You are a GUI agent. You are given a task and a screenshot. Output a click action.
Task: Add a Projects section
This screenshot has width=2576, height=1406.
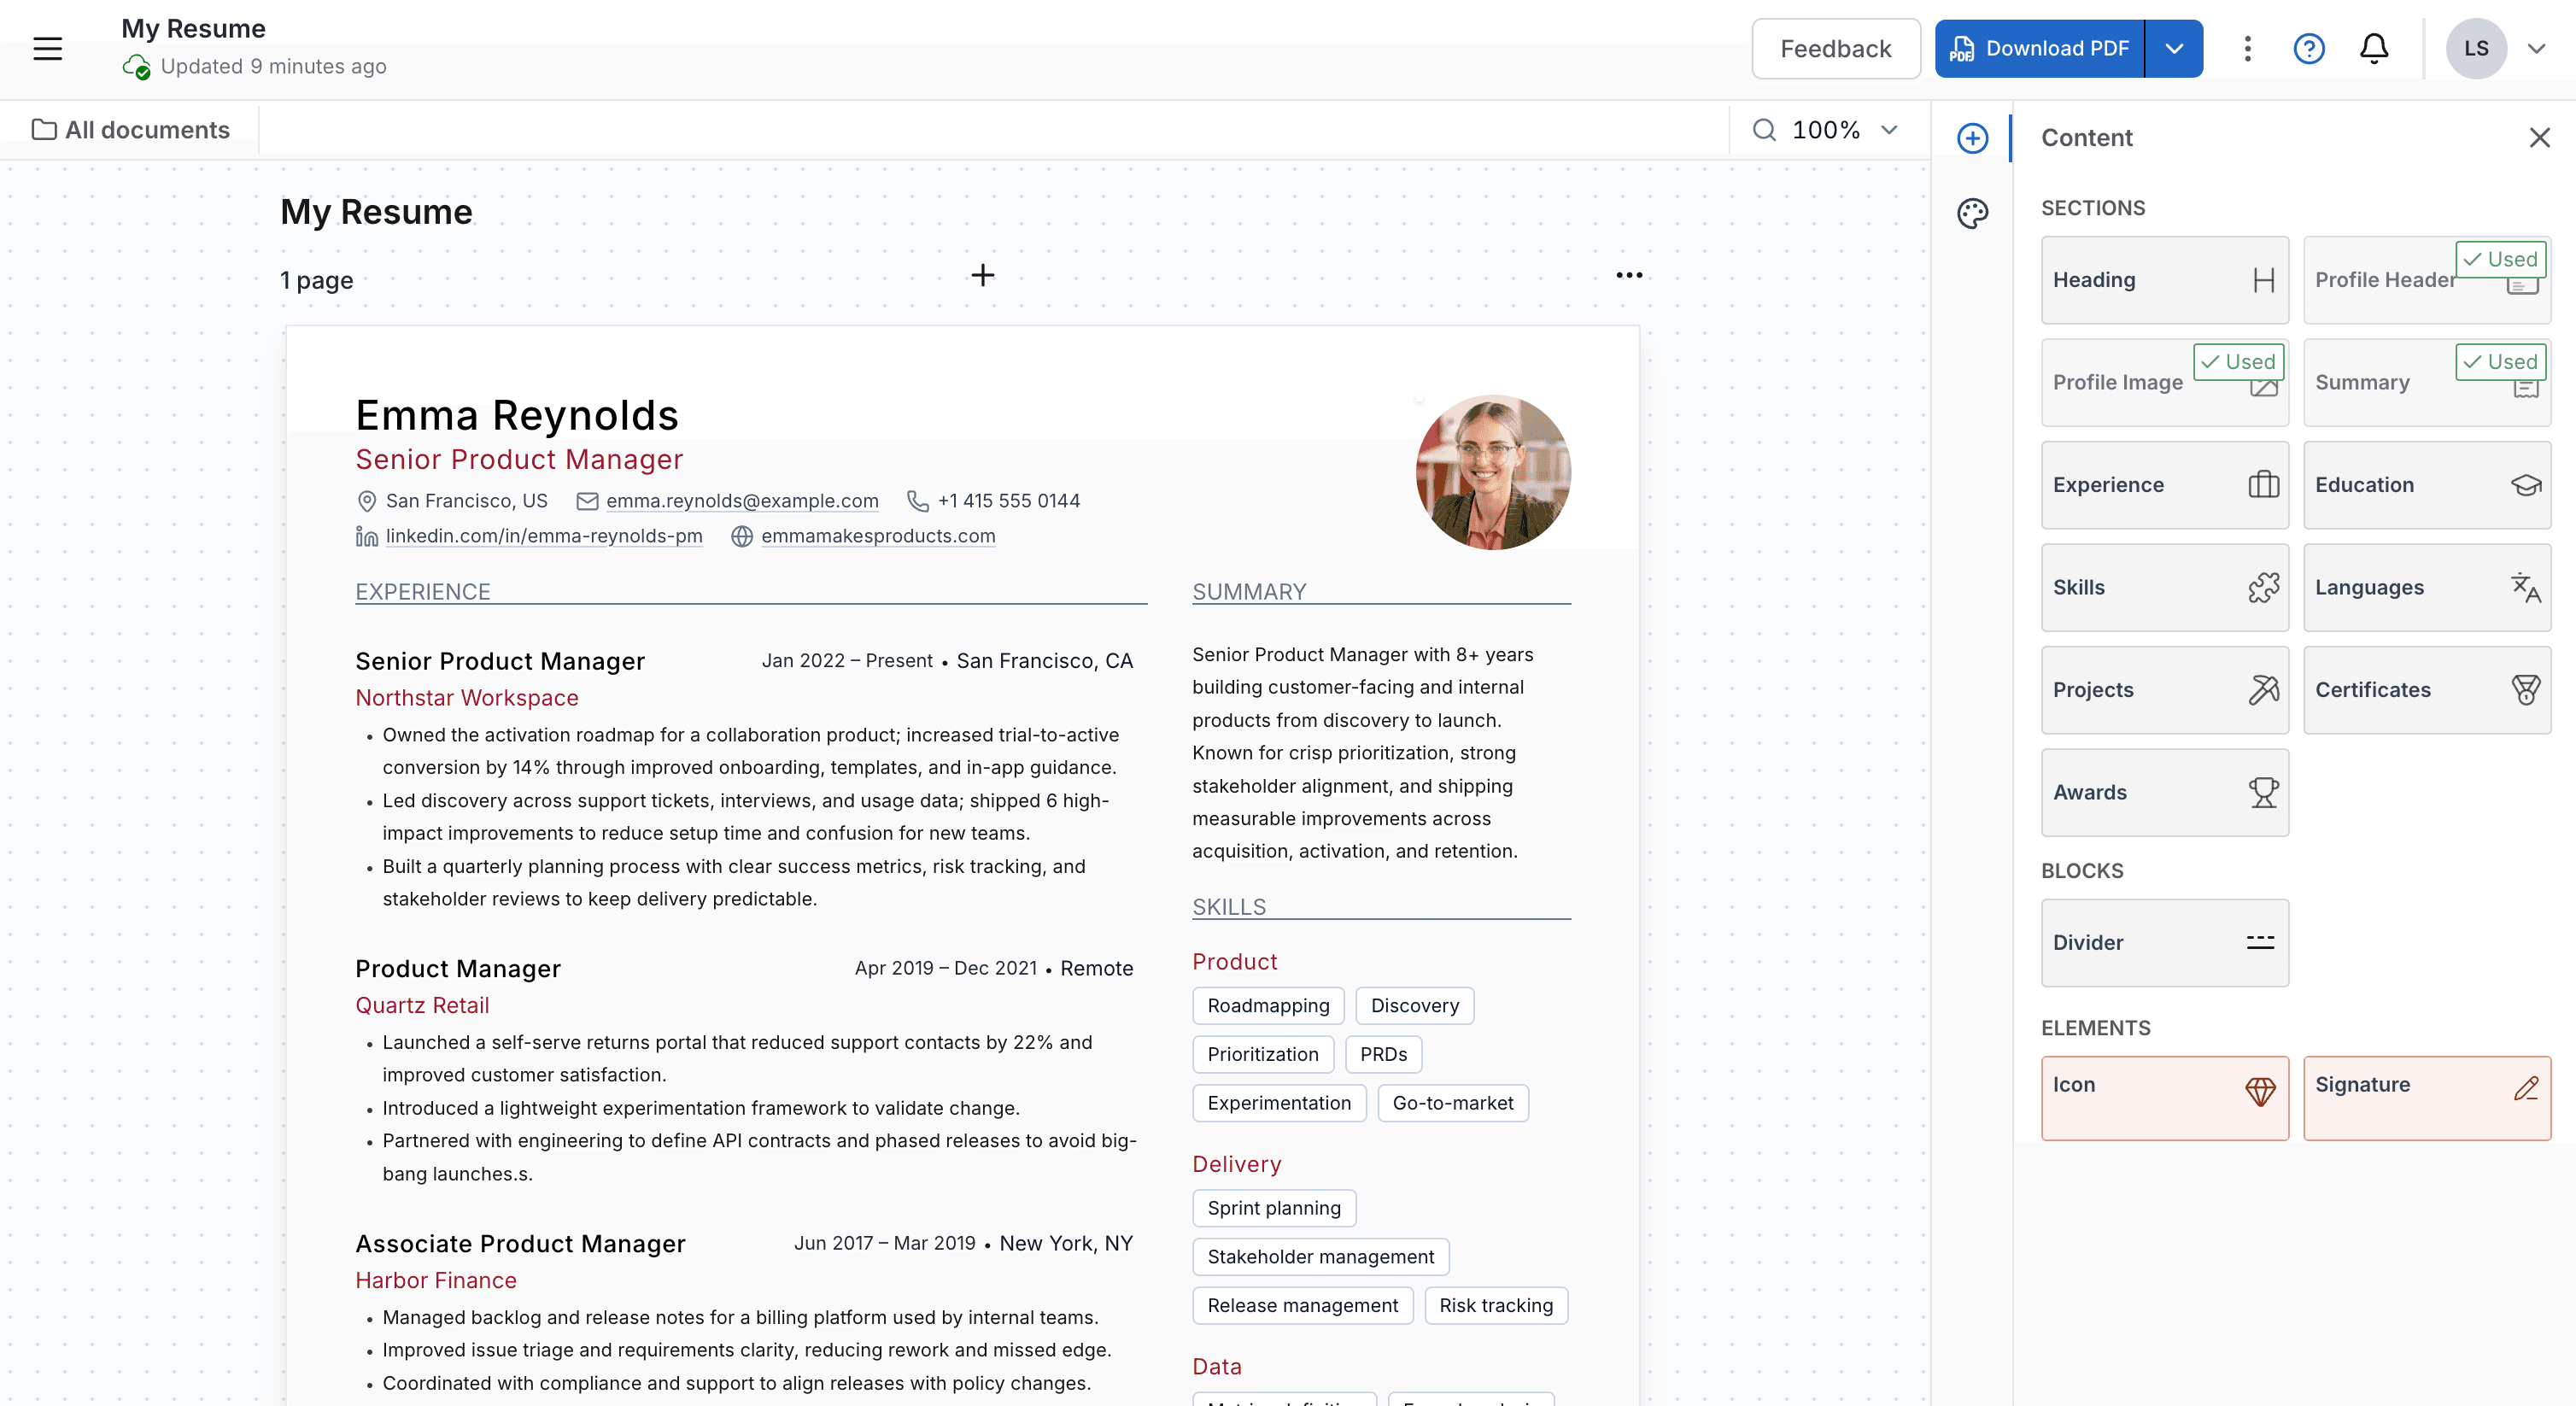(x=2164, y=690)
